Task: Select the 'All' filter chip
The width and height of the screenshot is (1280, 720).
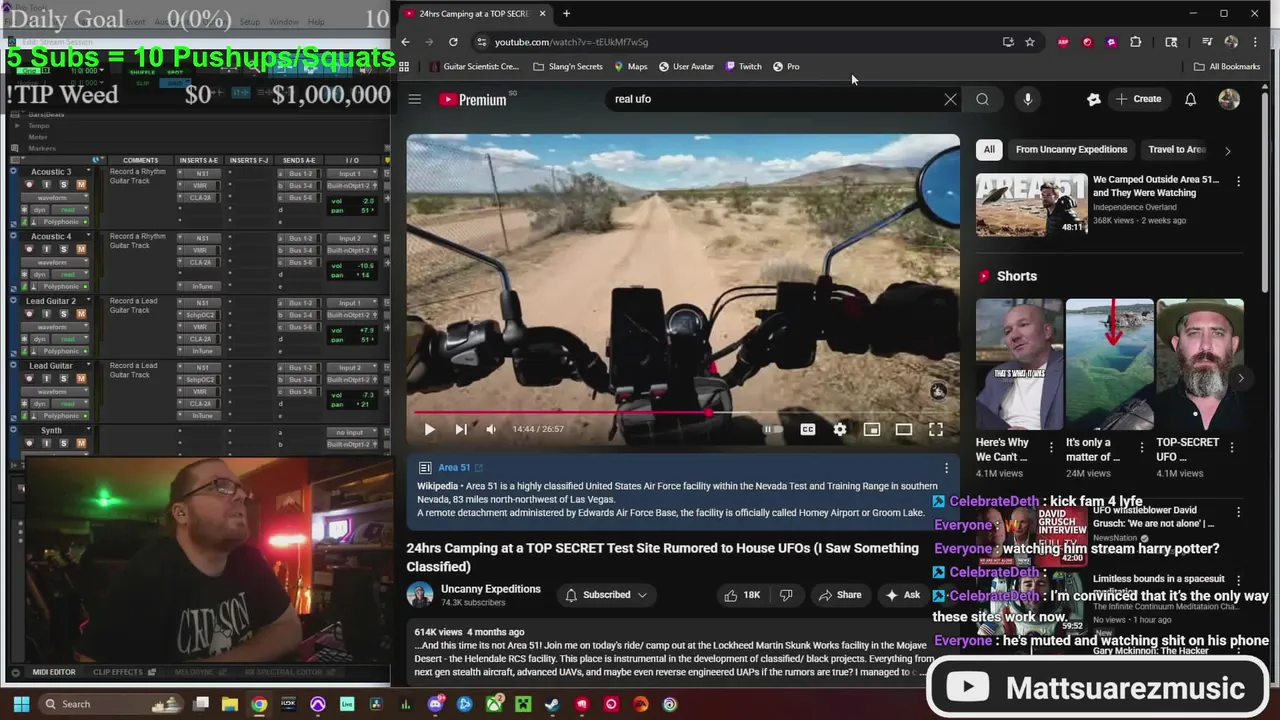Action: coord(989,150)
